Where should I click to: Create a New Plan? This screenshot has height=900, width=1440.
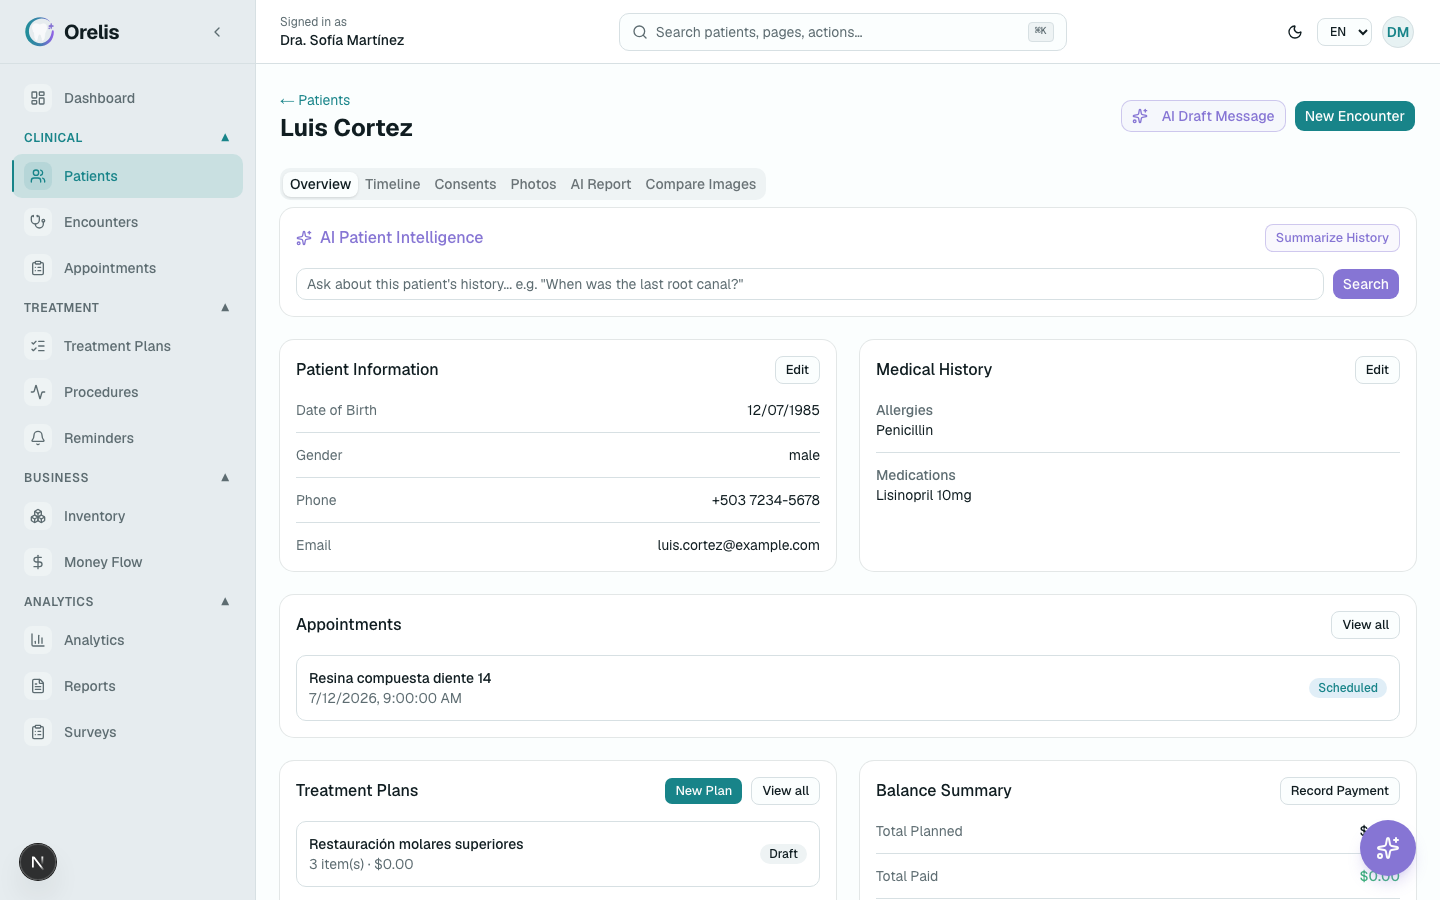(703, 791)
